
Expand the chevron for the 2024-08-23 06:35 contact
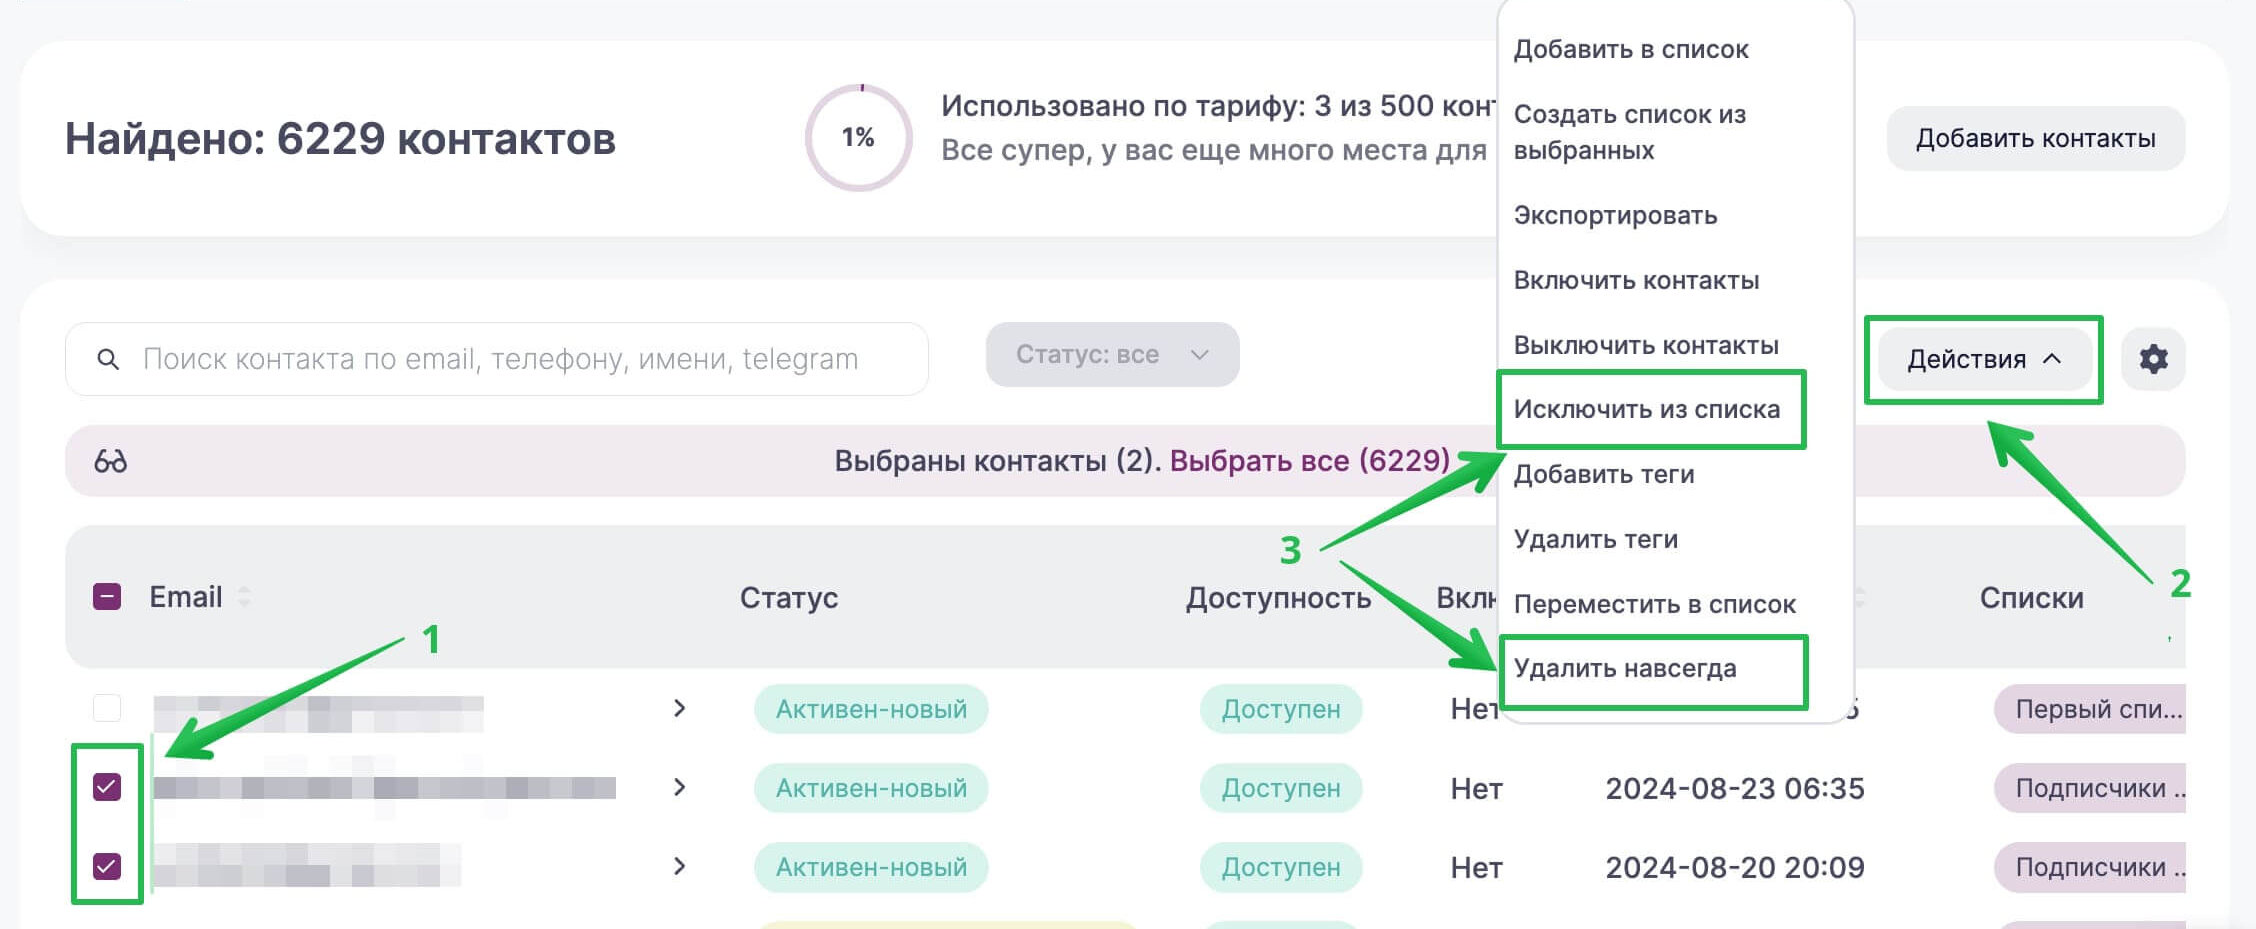pos(680,787)
